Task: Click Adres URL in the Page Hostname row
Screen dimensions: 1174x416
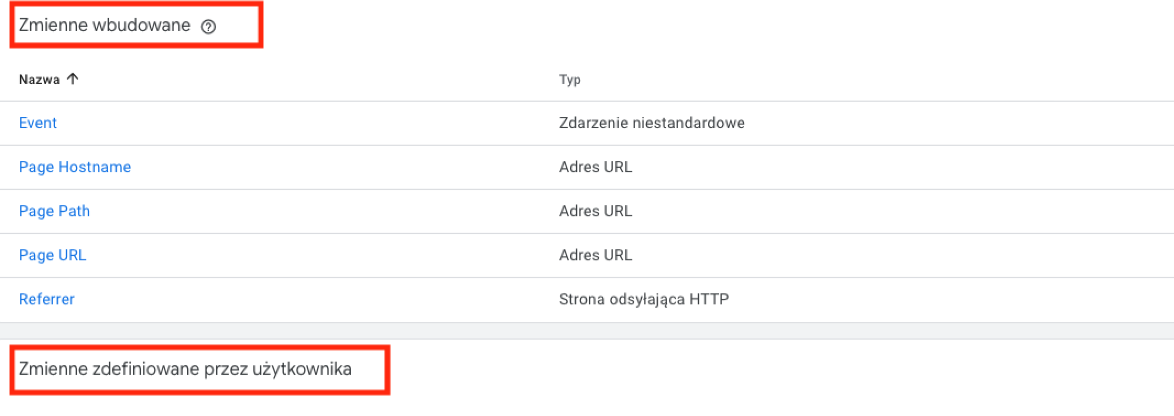Action: coord(595,168)
